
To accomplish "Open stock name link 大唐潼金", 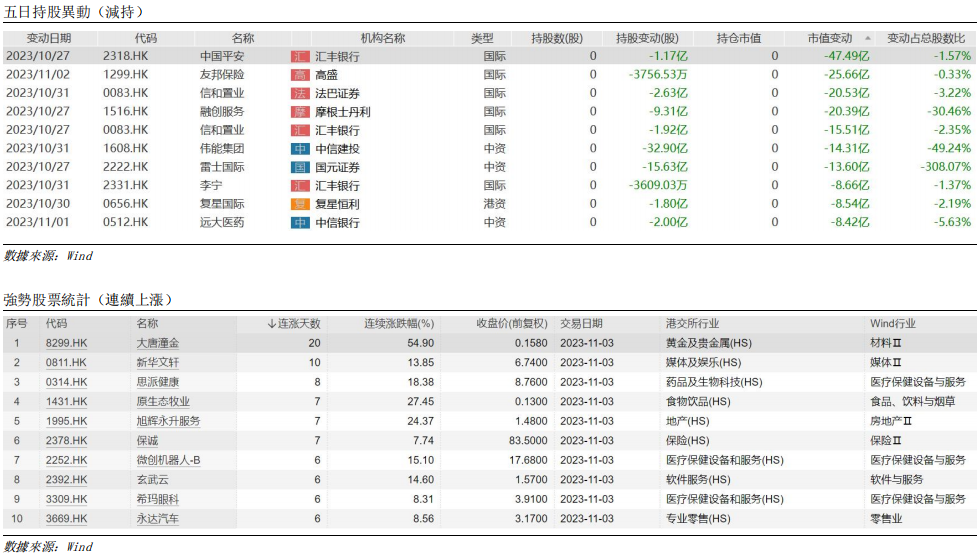I will [158, 343].
